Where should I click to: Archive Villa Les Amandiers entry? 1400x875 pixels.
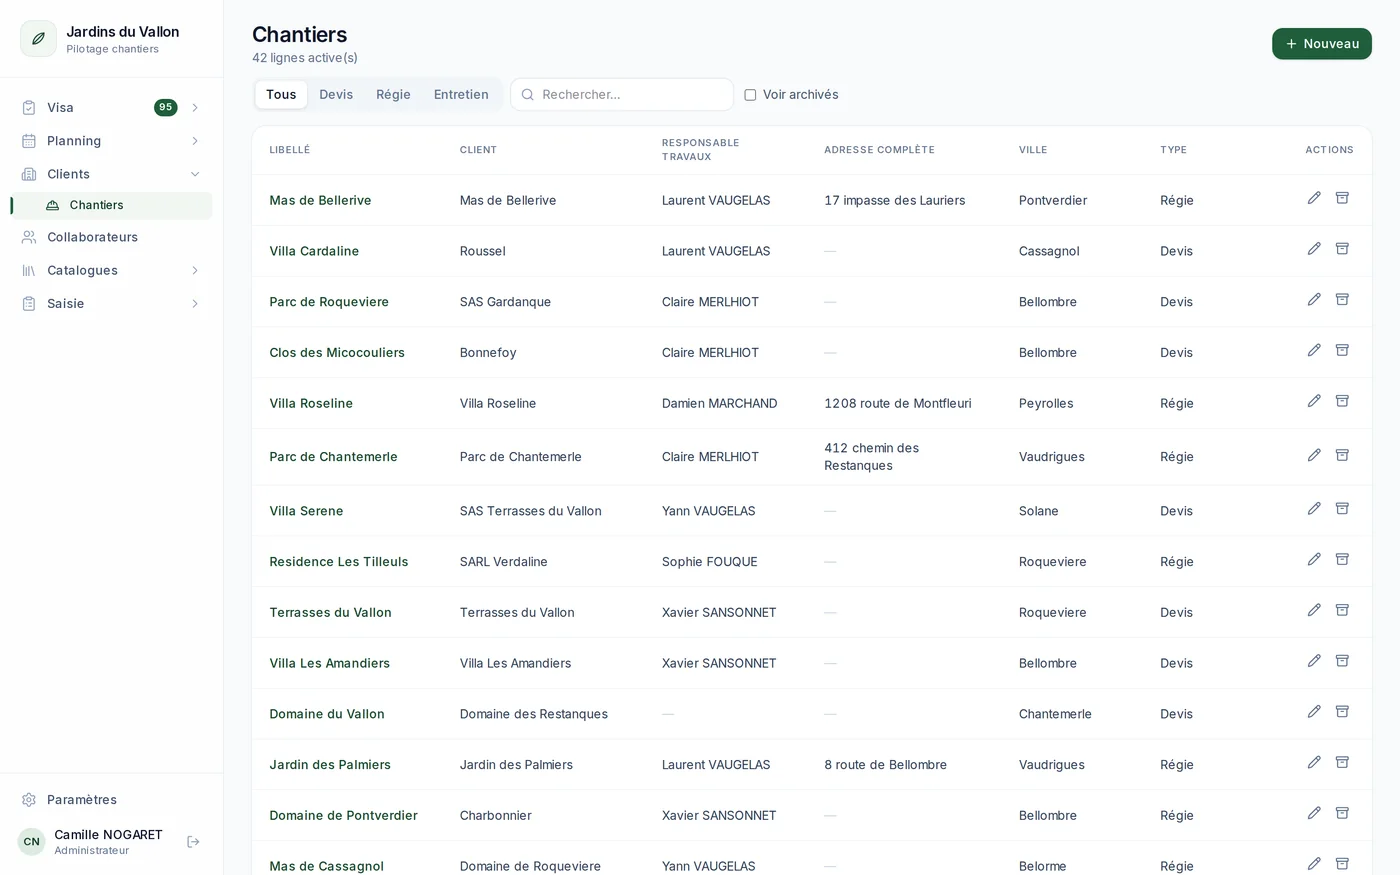[1342, 661]
